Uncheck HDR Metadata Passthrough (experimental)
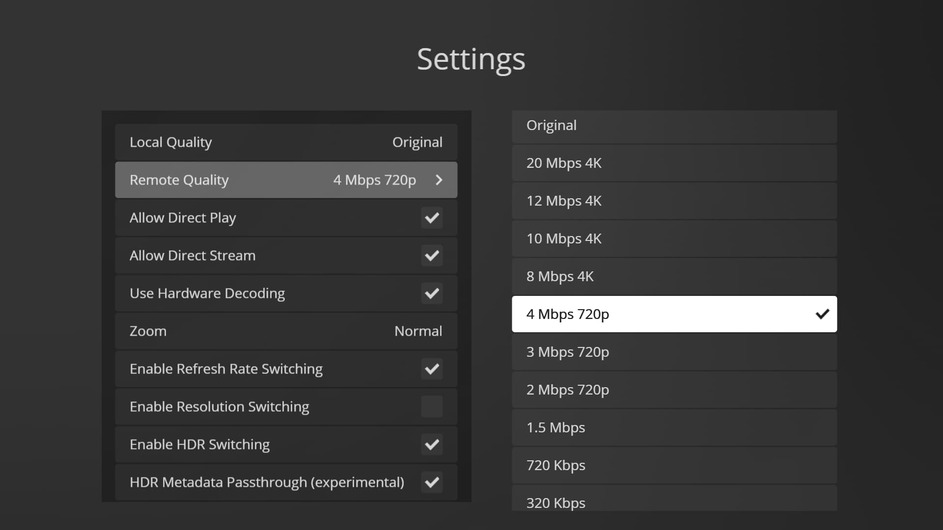 click(x=431, y=482)
